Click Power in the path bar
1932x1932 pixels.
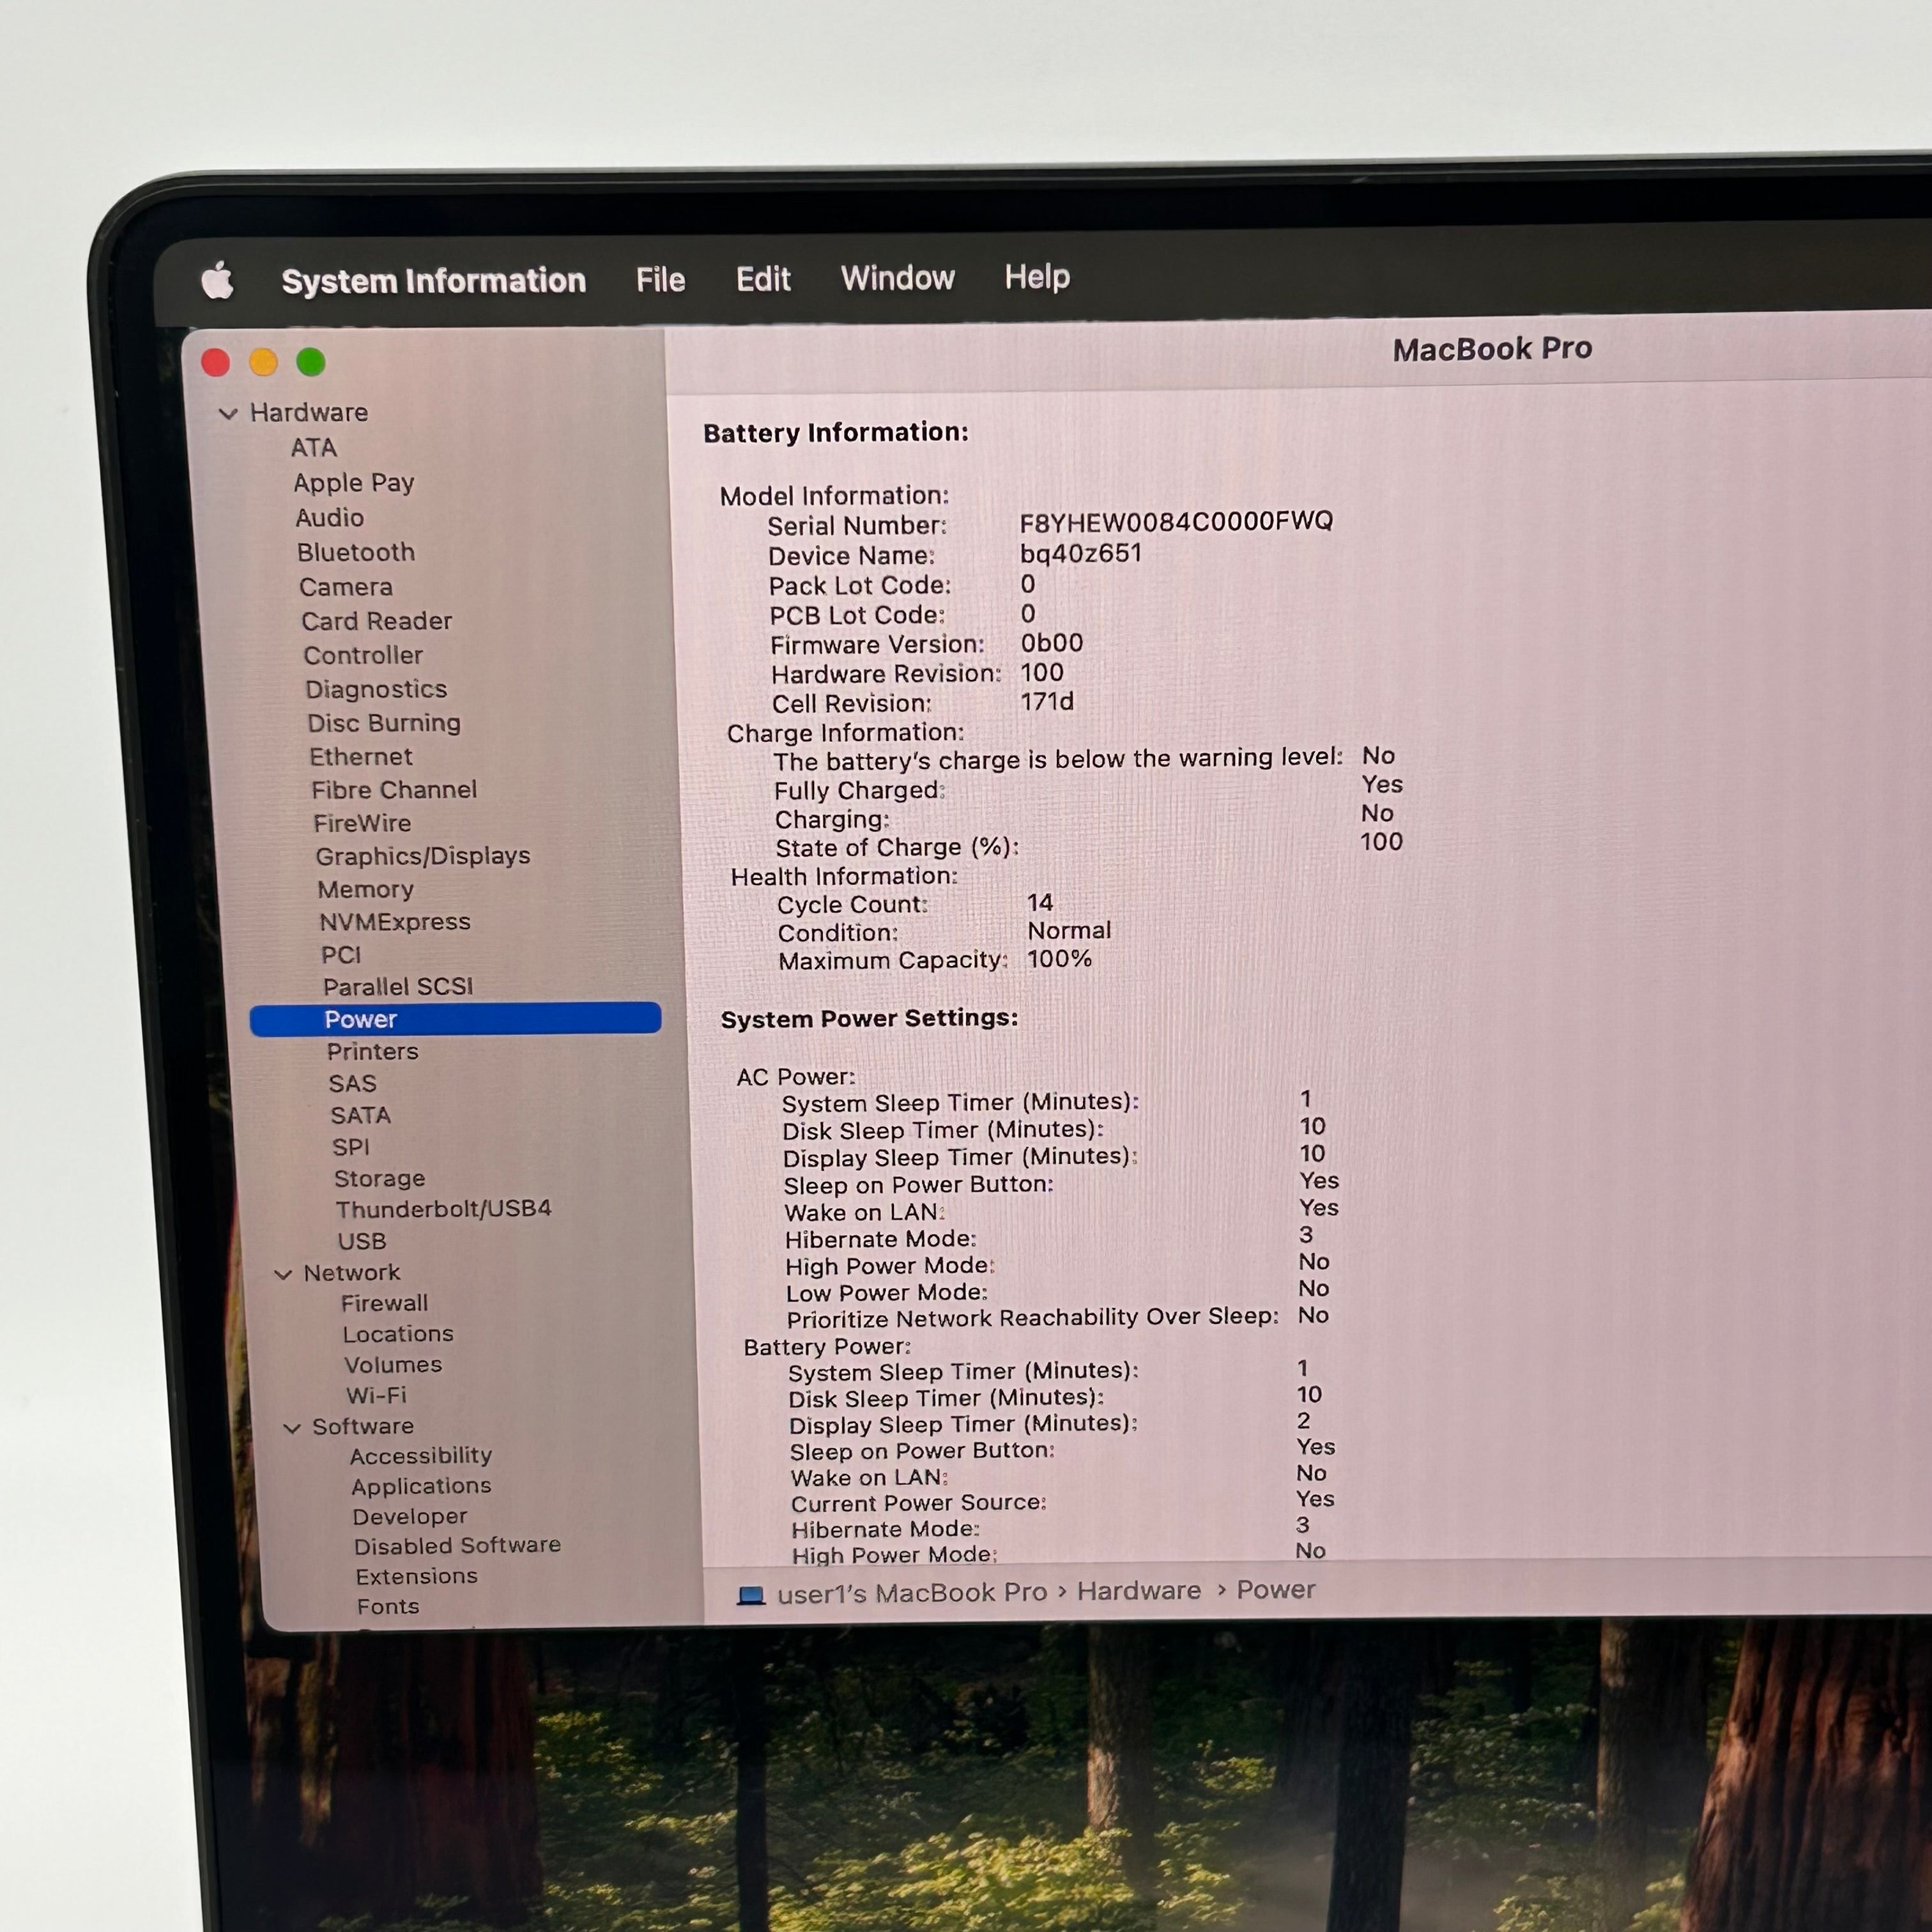pyautogui.click(x=1276, y=1590)
